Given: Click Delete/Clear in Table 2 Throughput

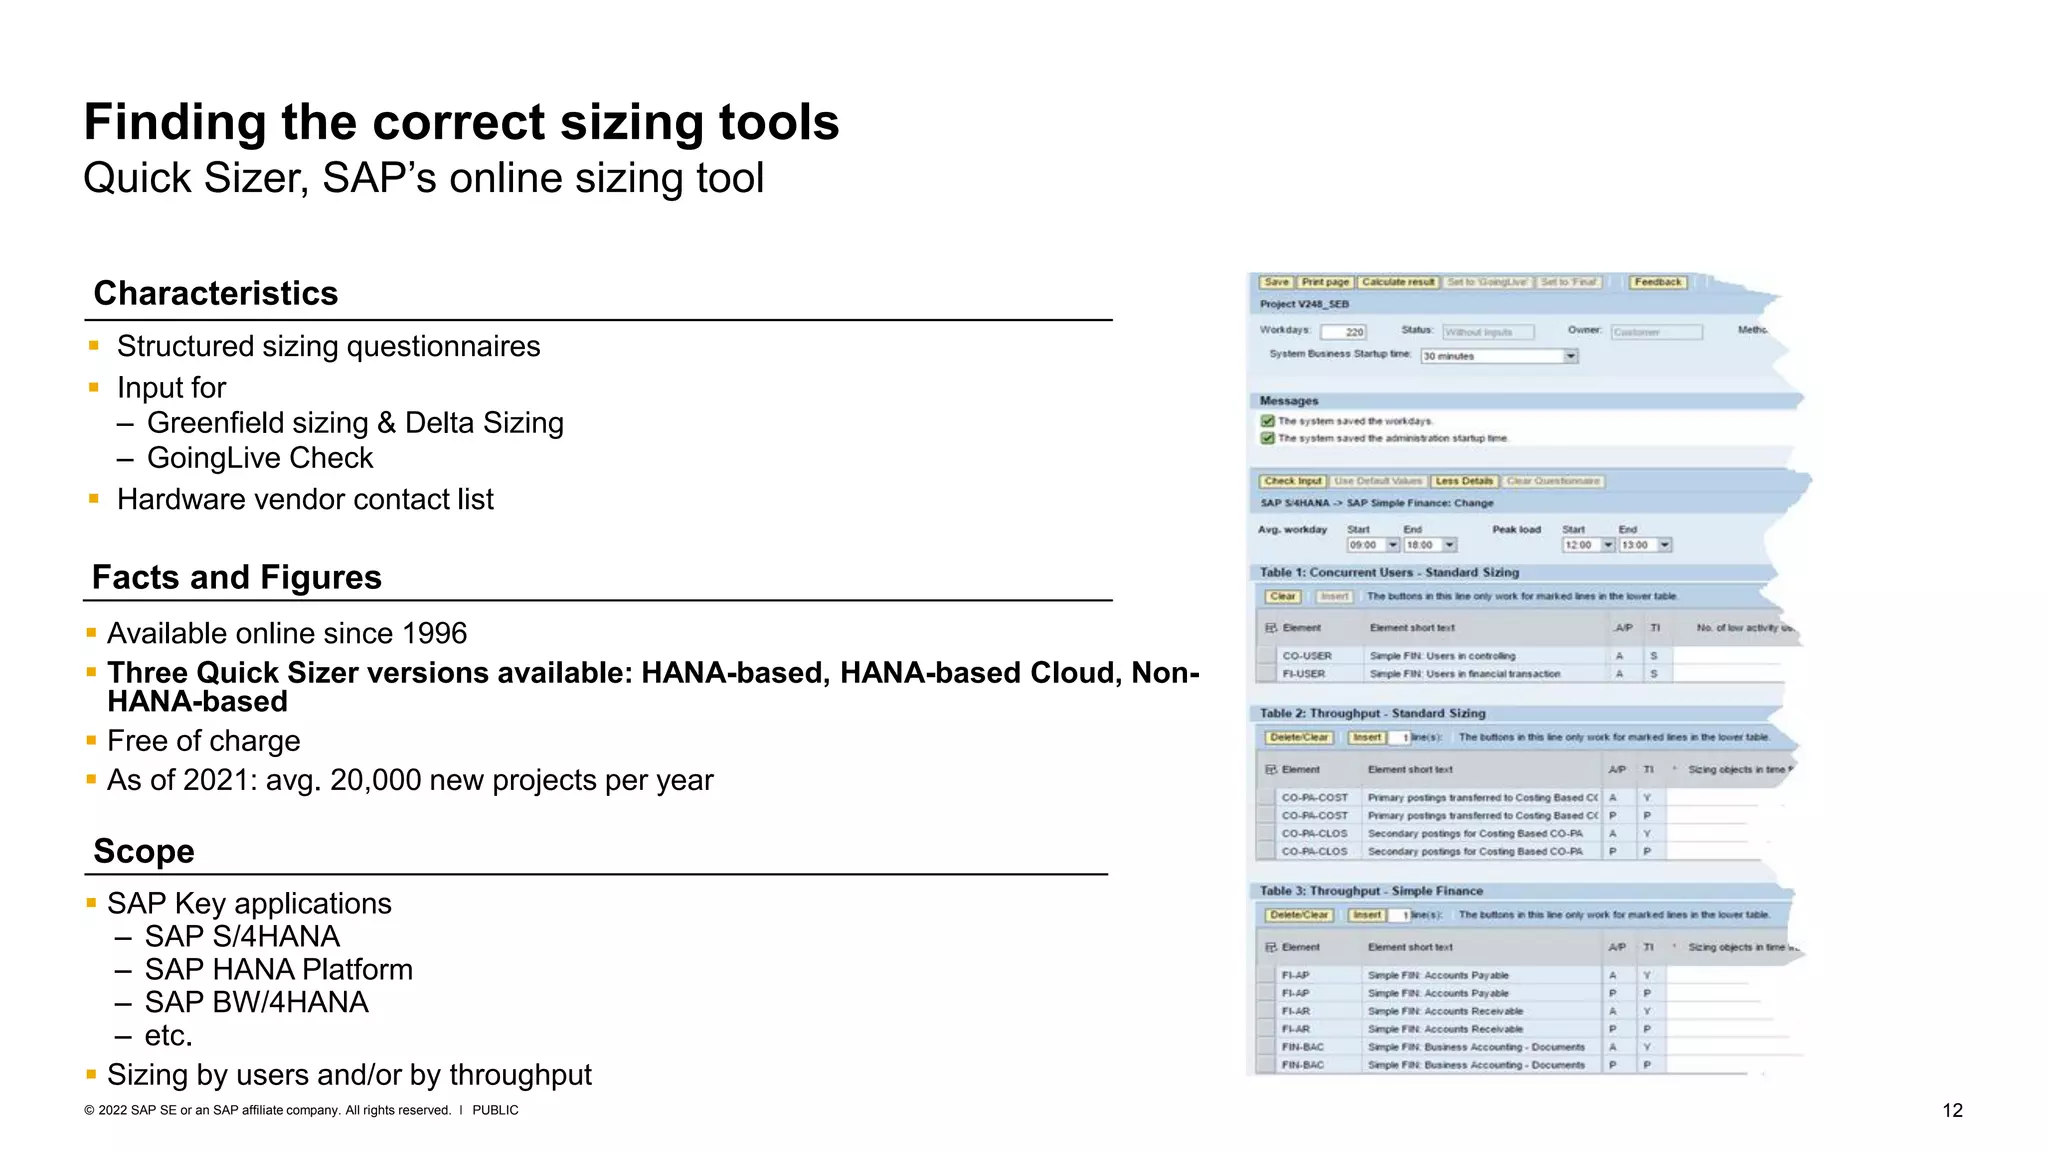Looking at the screenshot, I should pos(1298,738).
